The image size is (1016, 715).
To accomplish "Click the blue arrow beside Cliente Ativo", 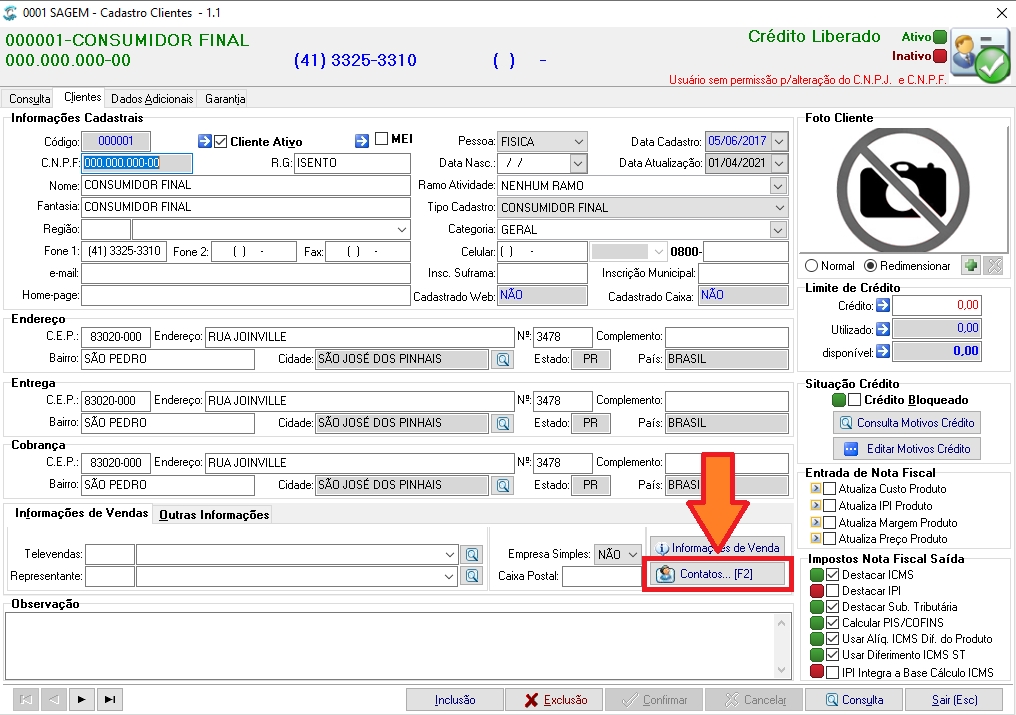I will click(x=205, y=141).
